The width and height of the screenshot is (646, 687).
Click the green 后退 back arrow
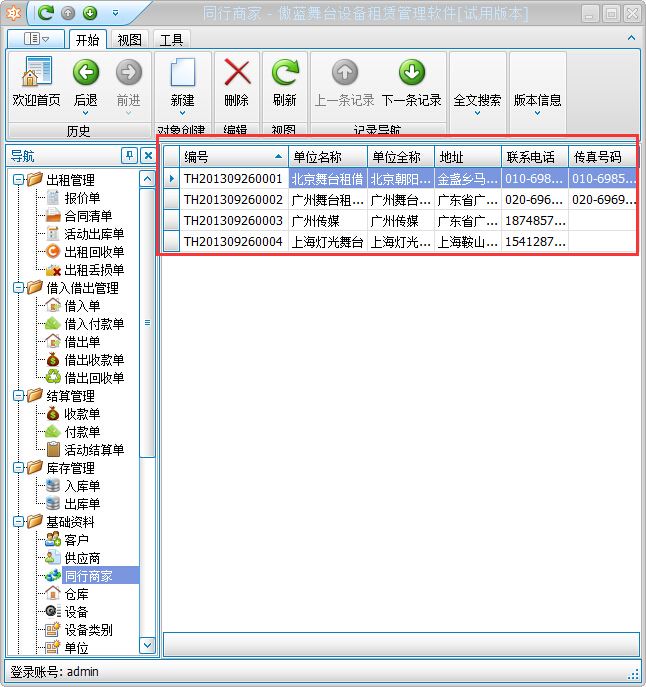coord(86,74)
